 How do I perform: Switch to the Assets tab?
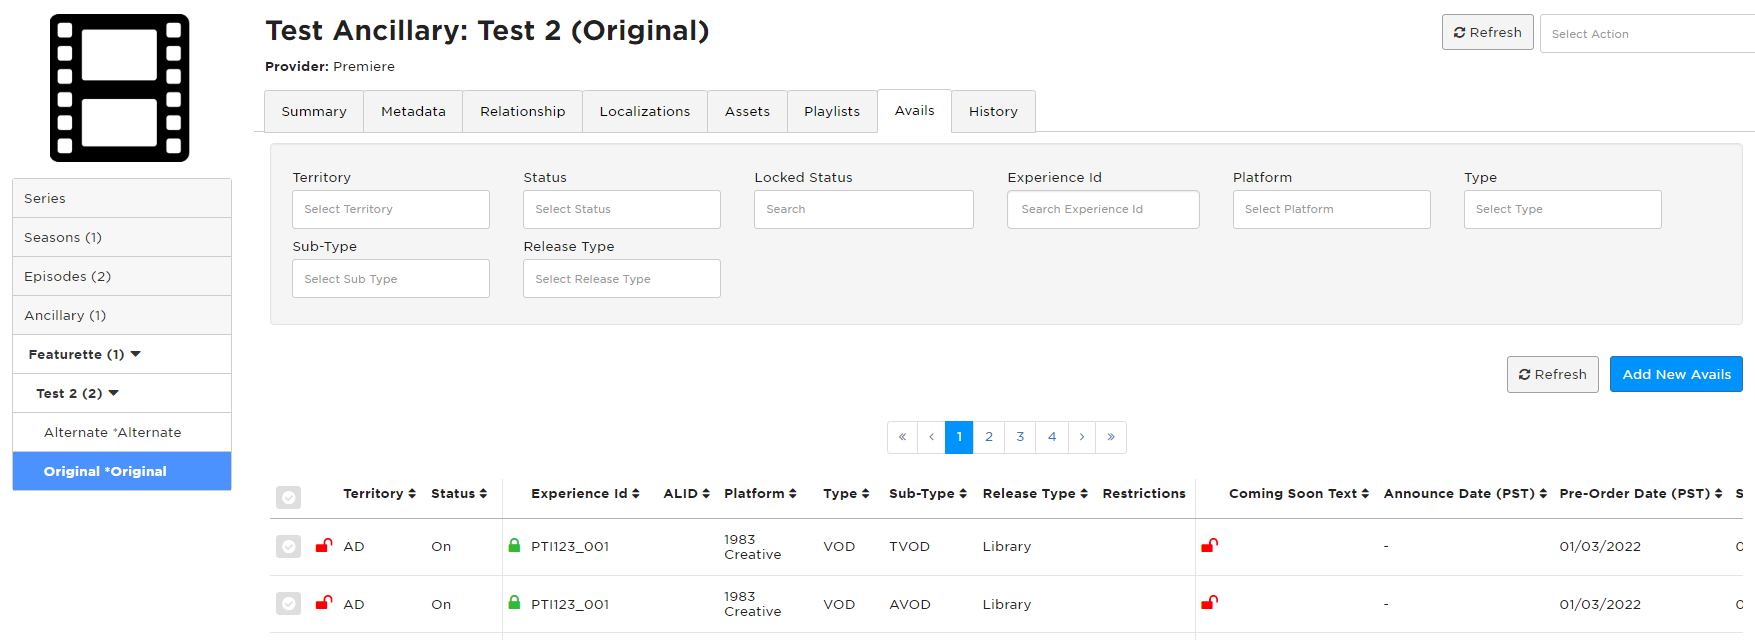click(x=748, y=111)
